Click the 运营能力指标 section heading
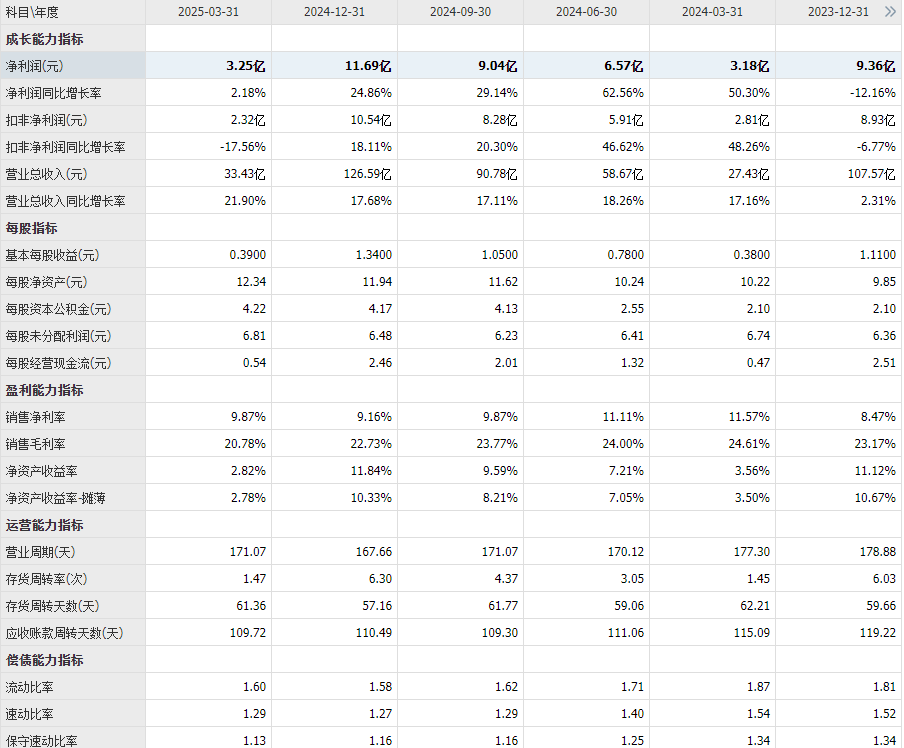The image size is (904, 748). 44,525
